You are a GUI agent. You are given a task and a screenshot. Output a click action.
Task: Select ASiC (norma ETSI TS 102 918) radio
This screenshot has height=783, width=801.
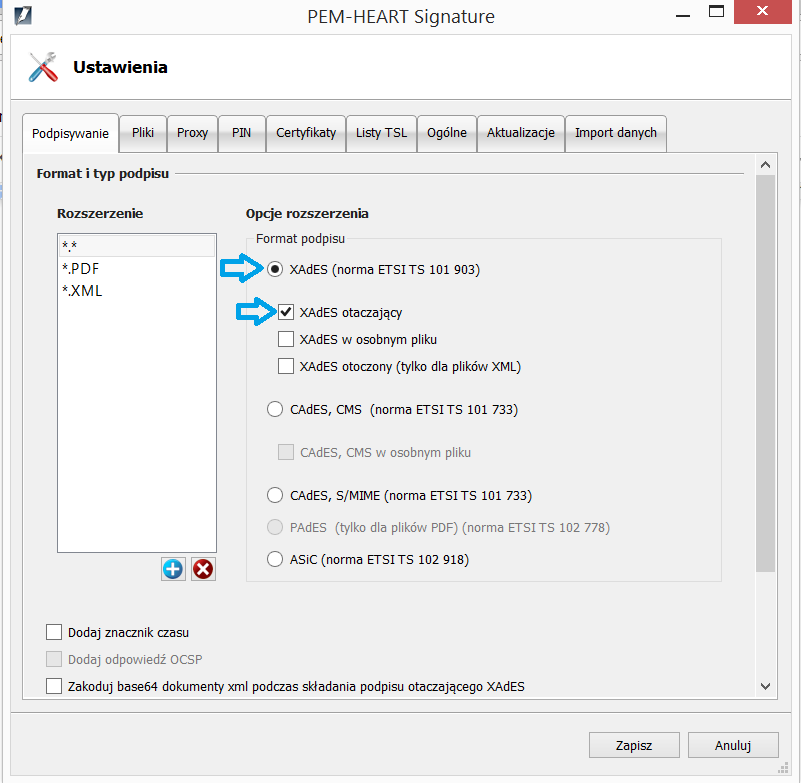(275, 559)
